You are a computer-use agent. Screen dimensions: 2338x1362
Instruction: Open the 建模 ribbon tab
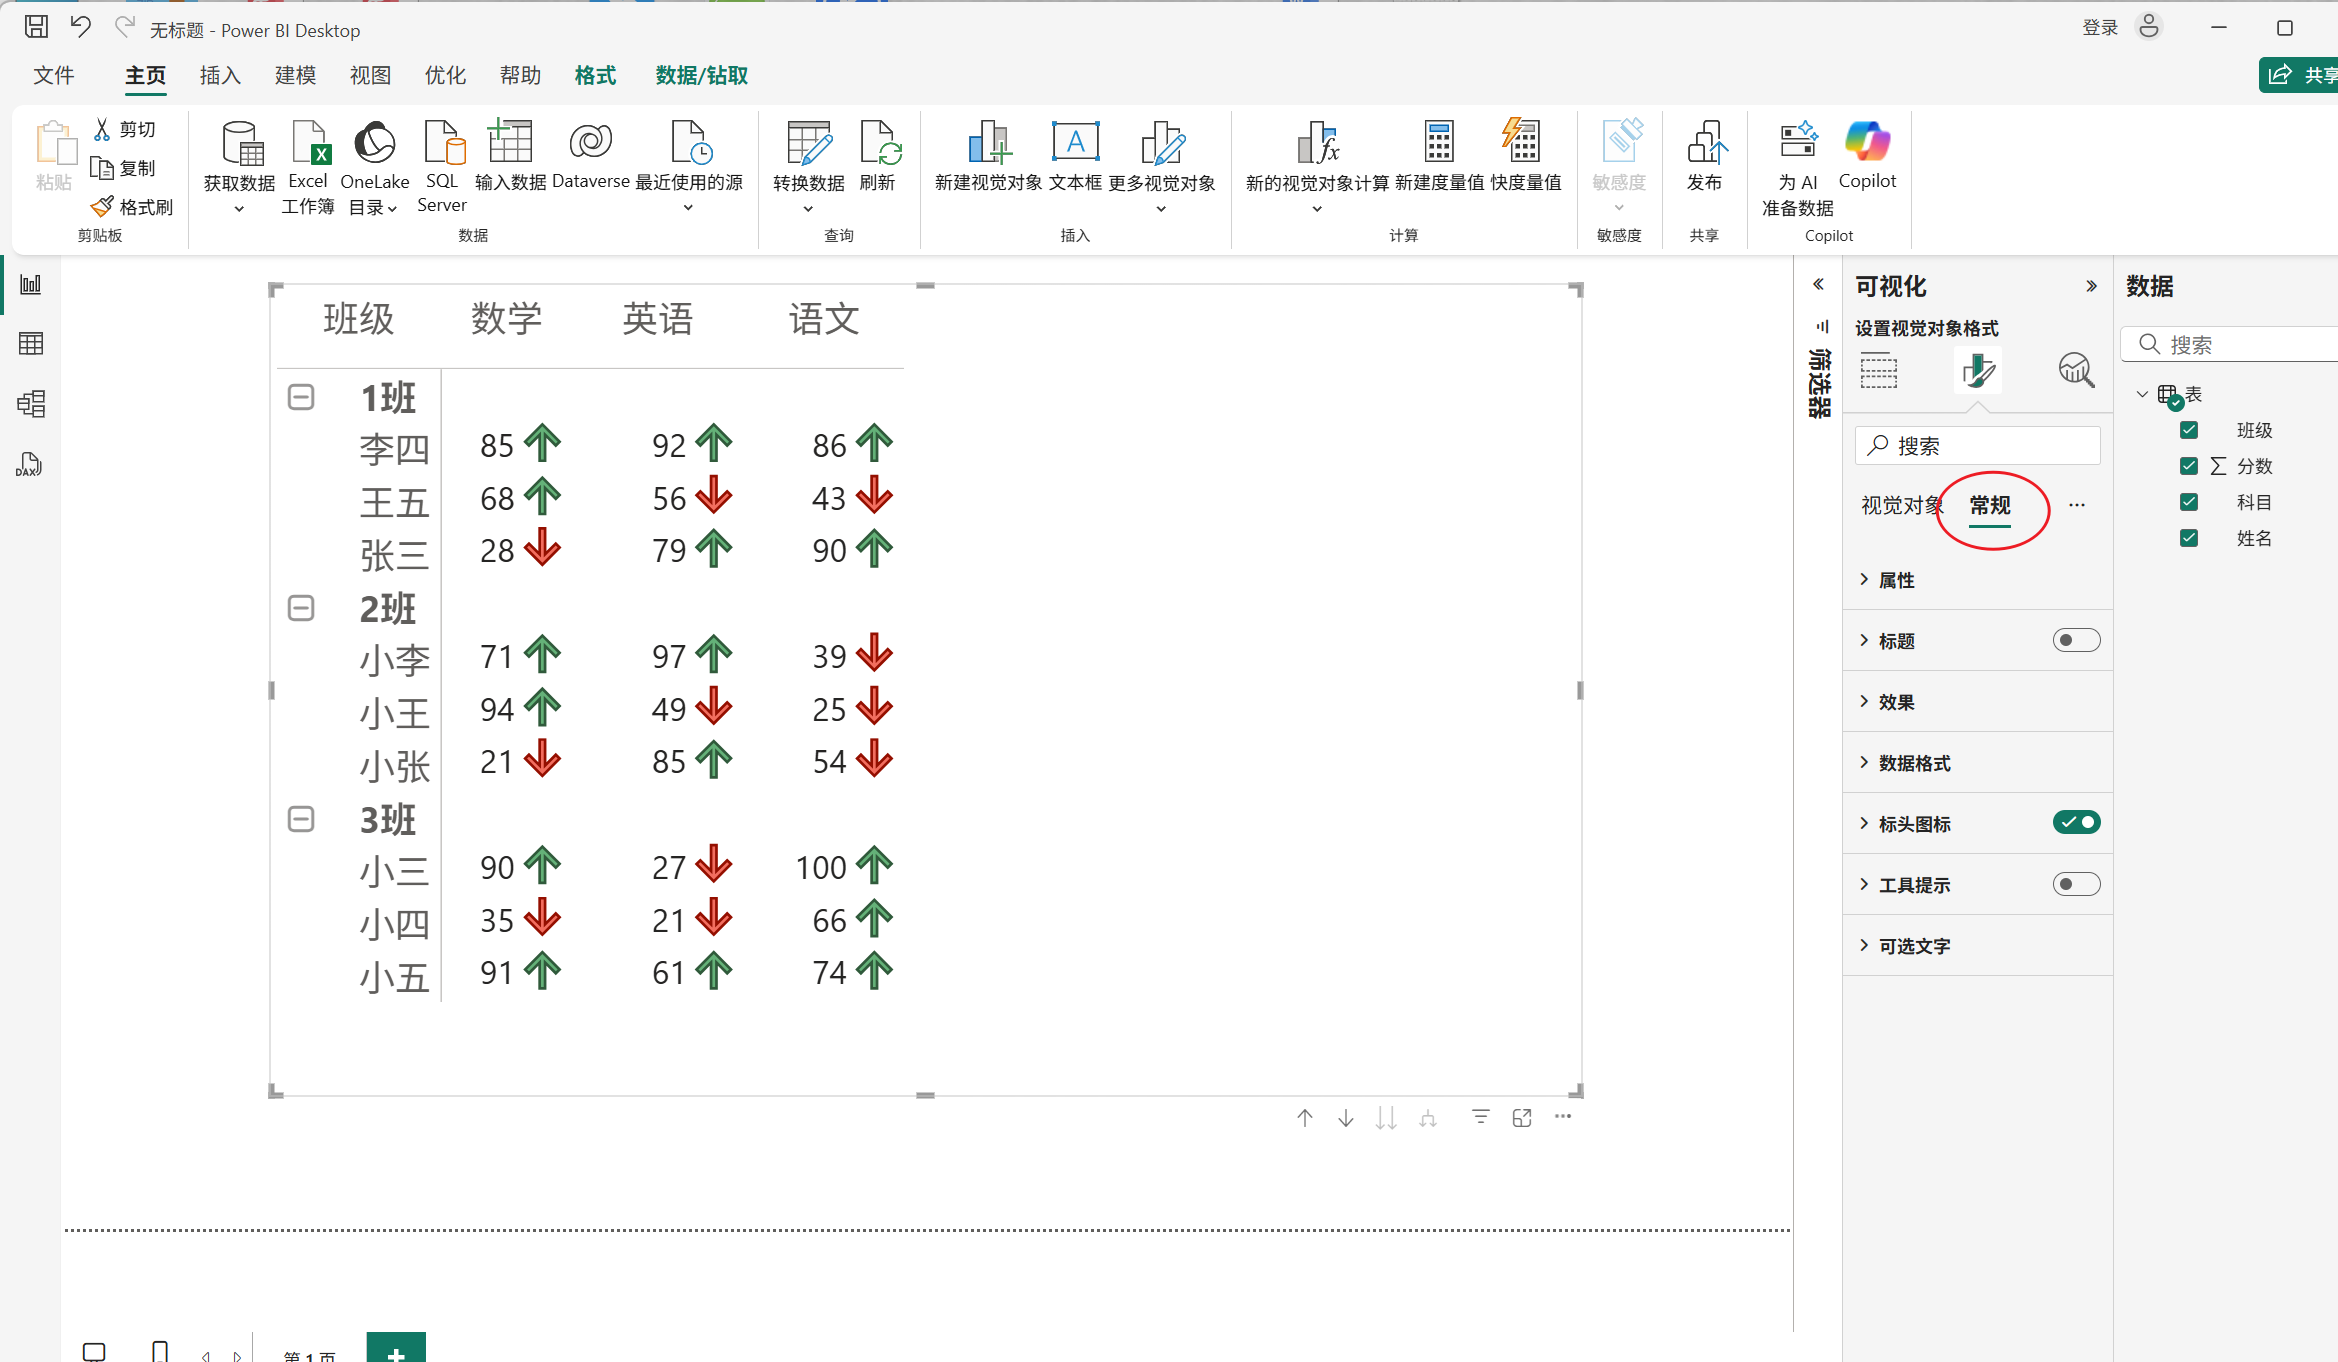click(x=295, y=76)
